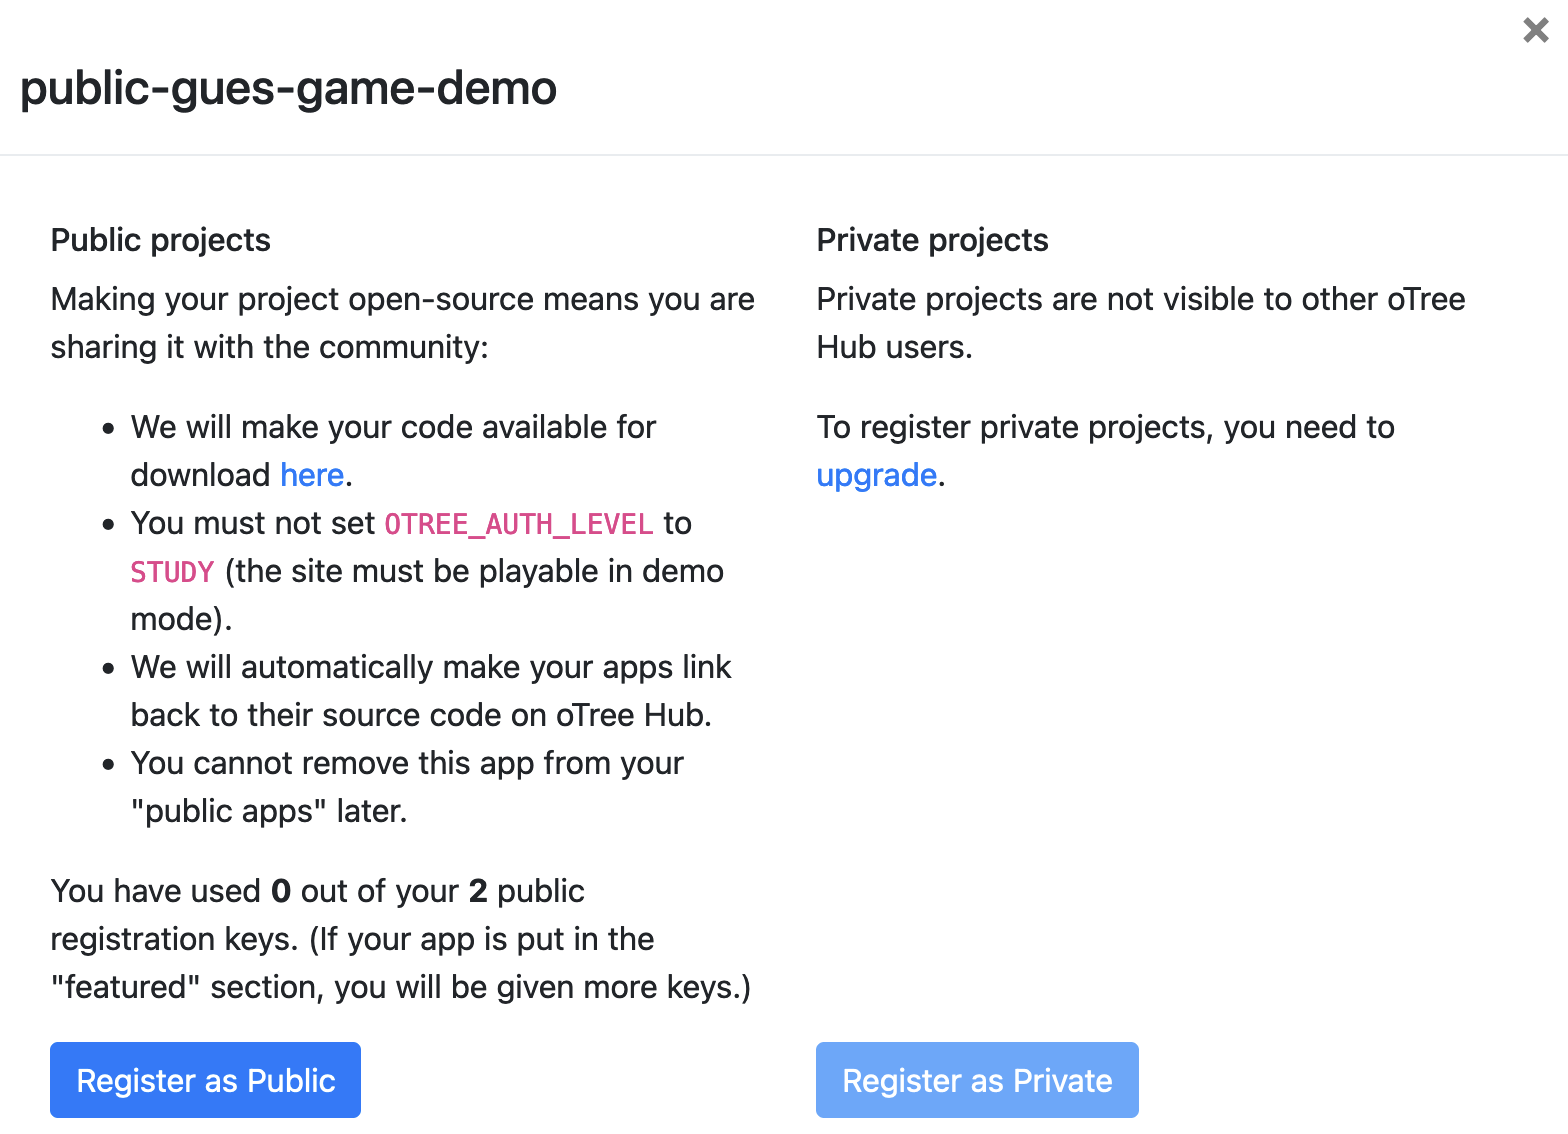Viewport: 1568px width, 1134px height.
Task: Click the Private projects heading
Action: click(932, 240)
